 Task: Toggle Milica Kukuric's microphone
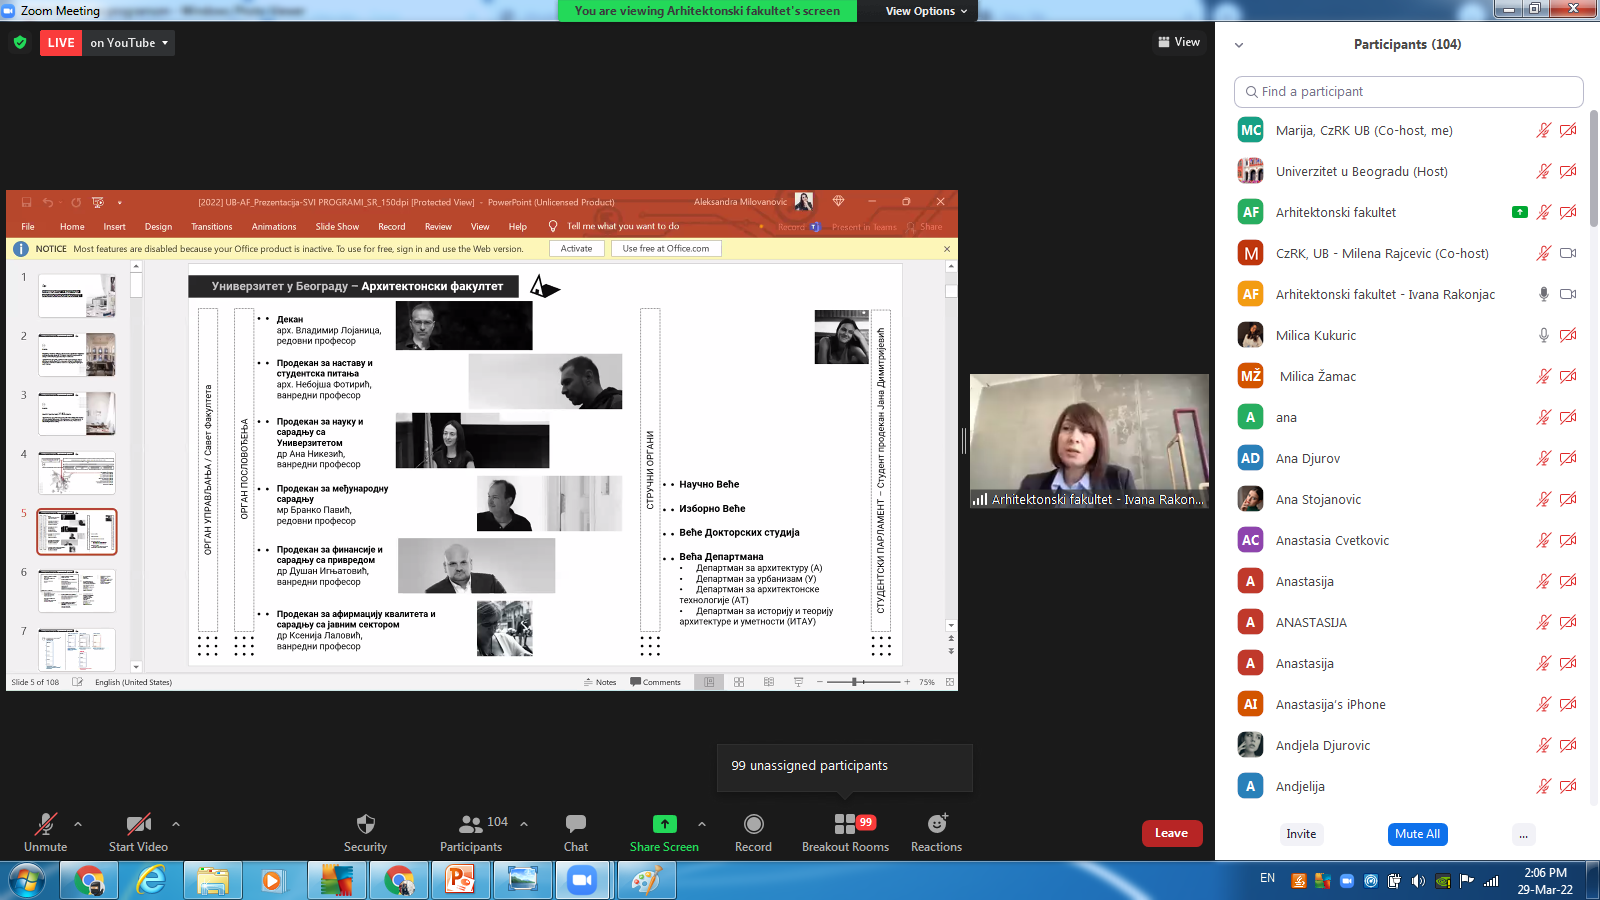pyautogui.click(x=1543, y=335)
